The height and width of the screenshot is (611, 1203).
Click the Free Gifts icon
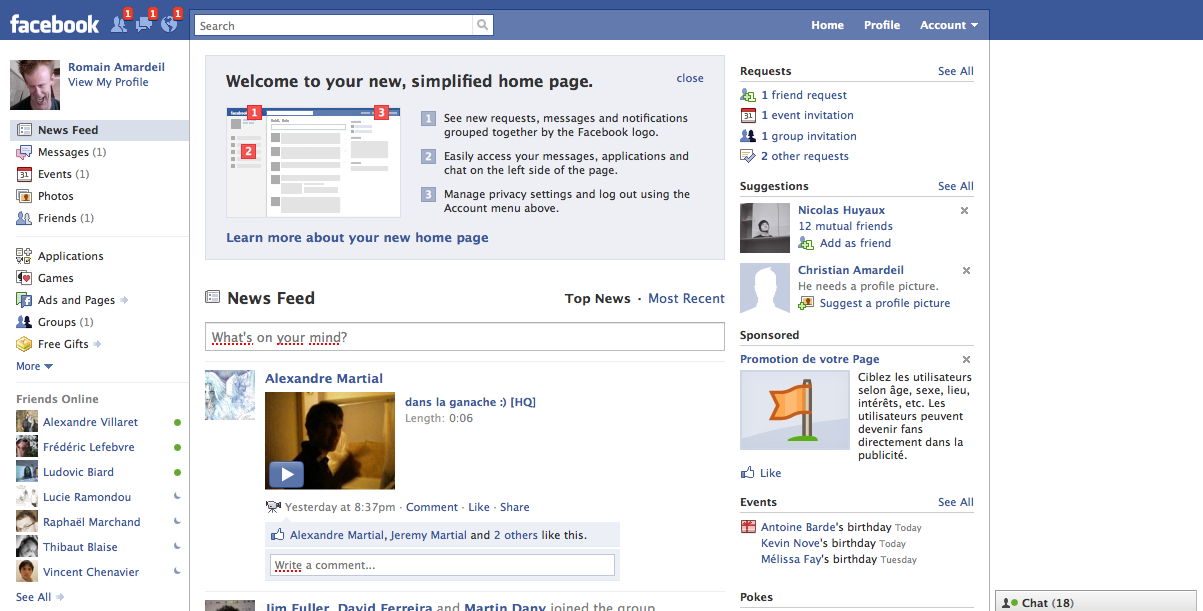point(24,344)
